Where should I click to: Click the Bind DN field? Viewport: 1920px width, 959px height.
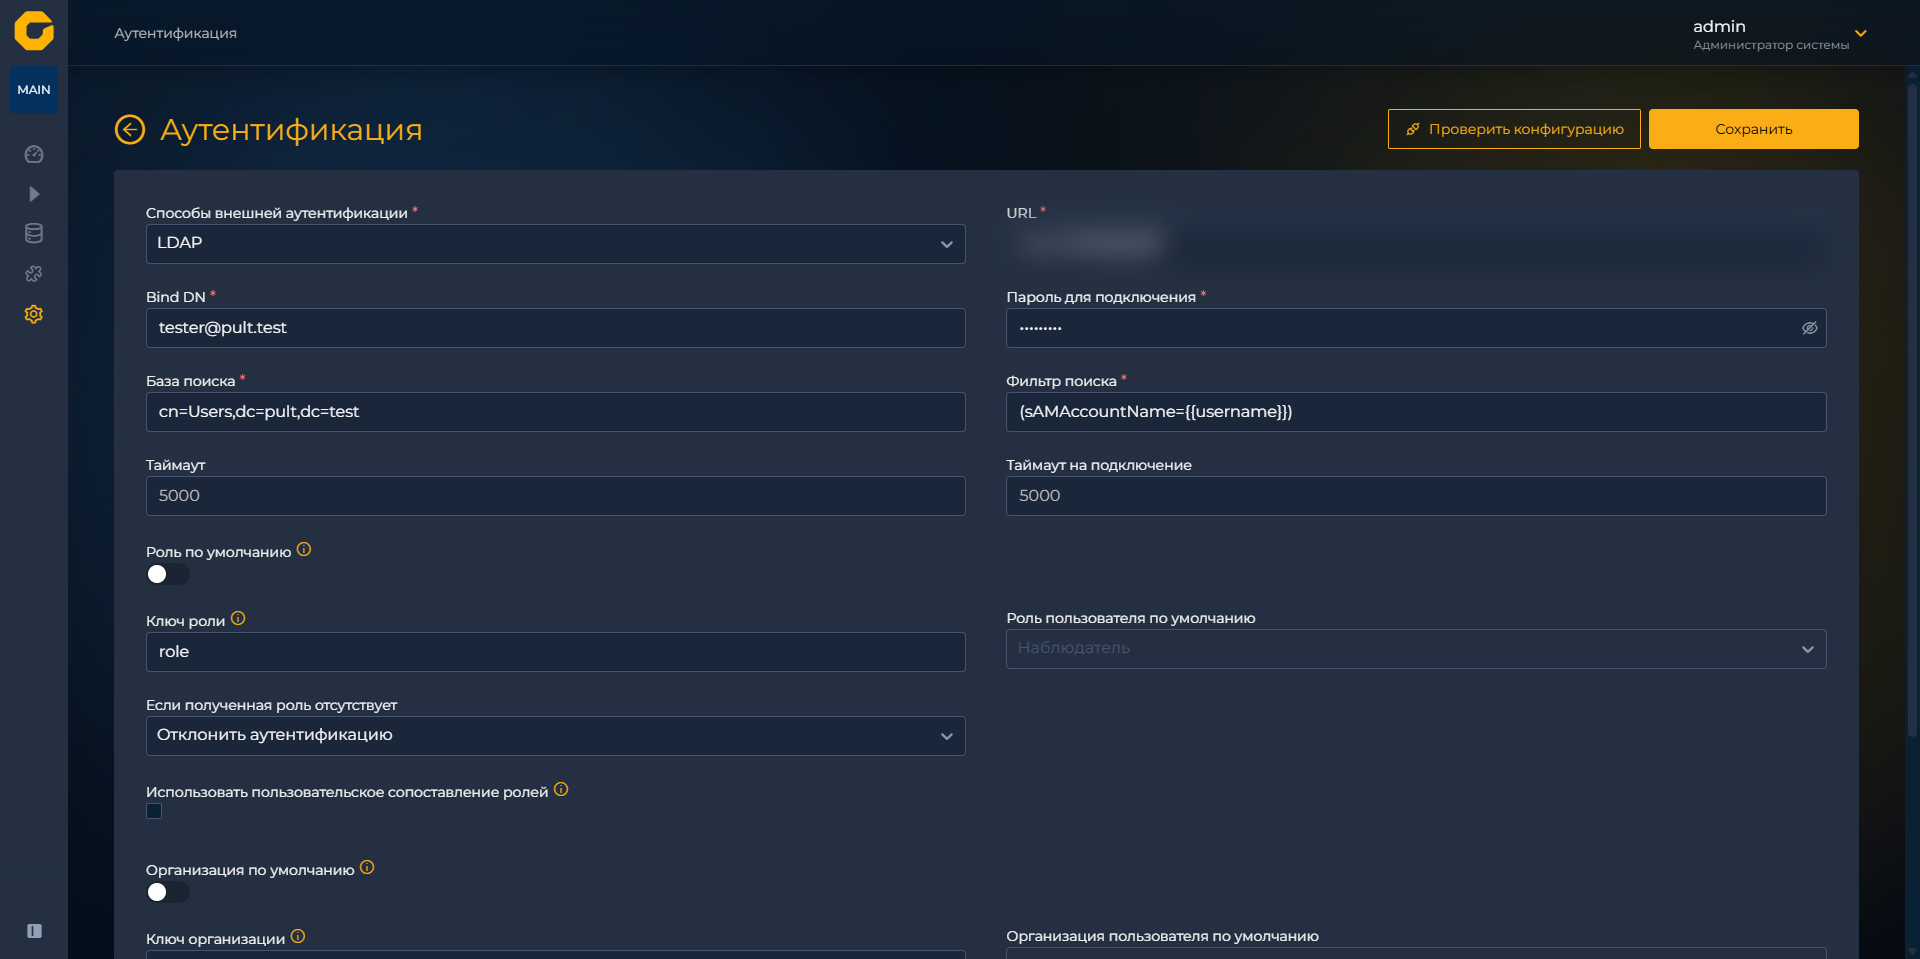pos(555,328)
